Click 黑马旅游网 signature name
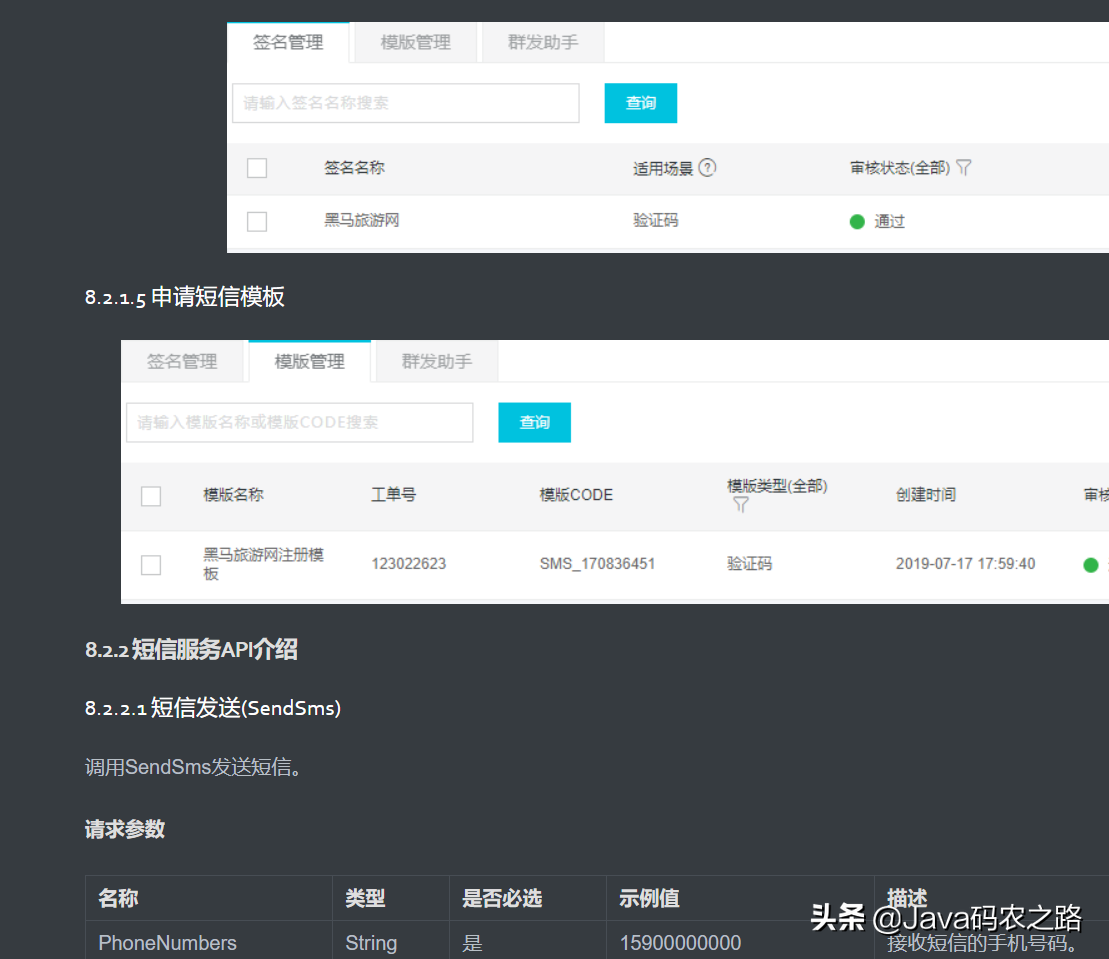 362,221
